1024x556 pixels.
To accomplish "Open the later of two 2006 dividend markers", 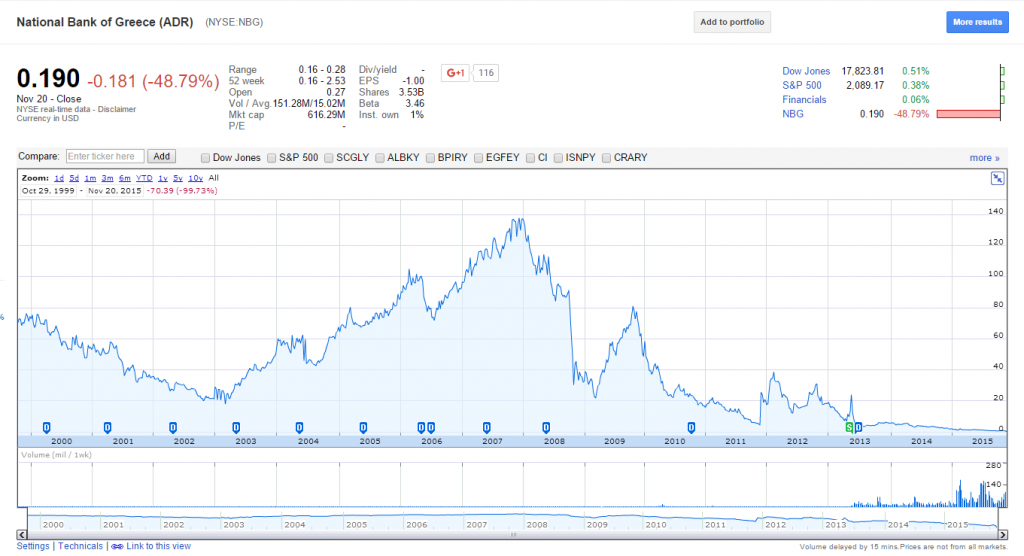I will (431, 427).
